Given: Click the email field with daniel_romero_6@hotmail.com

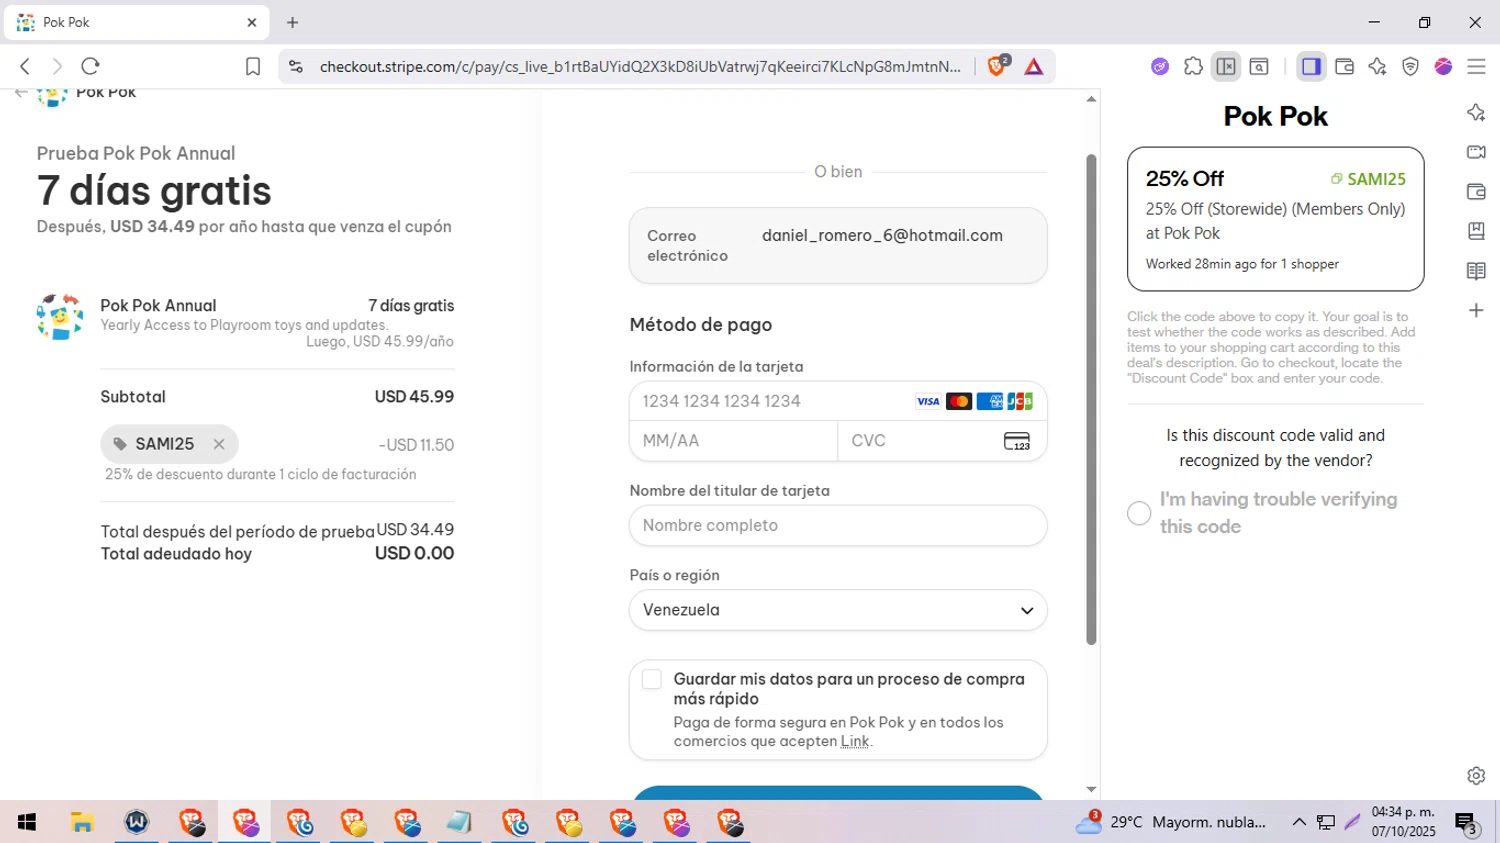Looking at the screenshot, I should [x=838, y=245].
